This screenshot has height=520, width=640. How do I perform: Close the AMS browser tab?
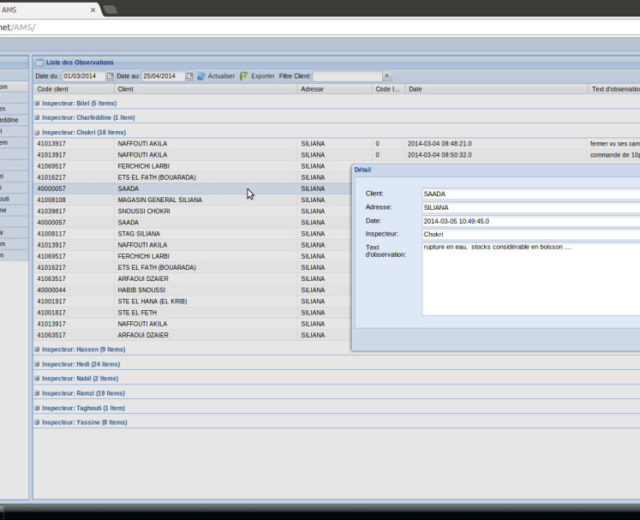[x=92, y=9]
